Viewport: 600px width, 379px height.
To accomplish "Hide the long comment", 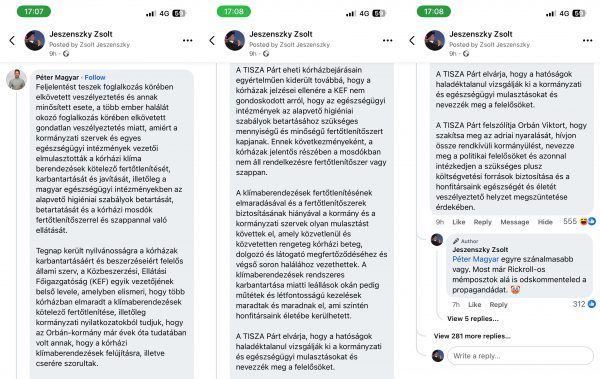I will tap(545, 222).
